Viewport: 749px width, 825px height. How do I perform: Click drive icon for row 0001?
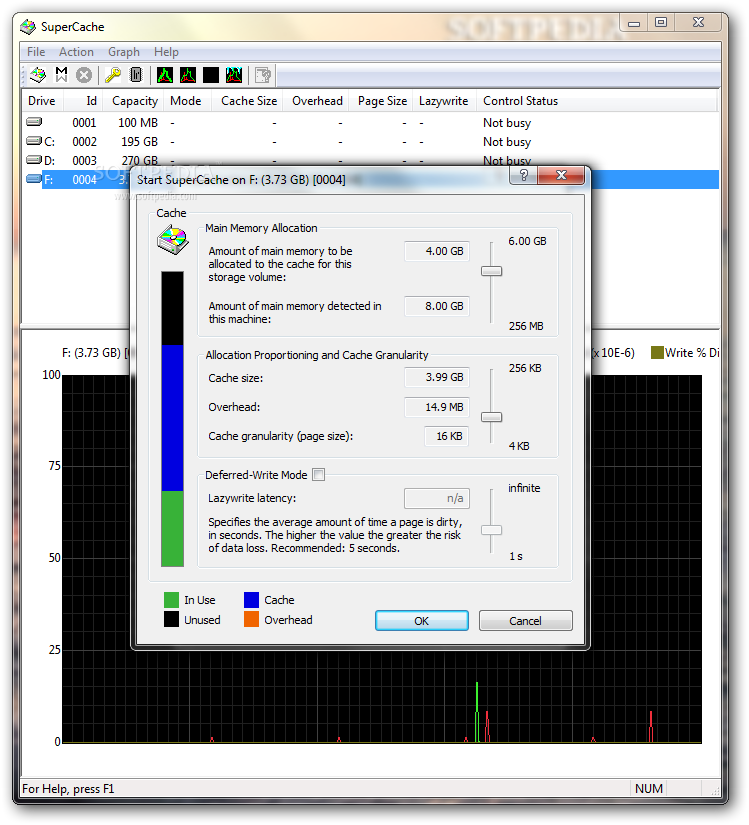(34, 122)
